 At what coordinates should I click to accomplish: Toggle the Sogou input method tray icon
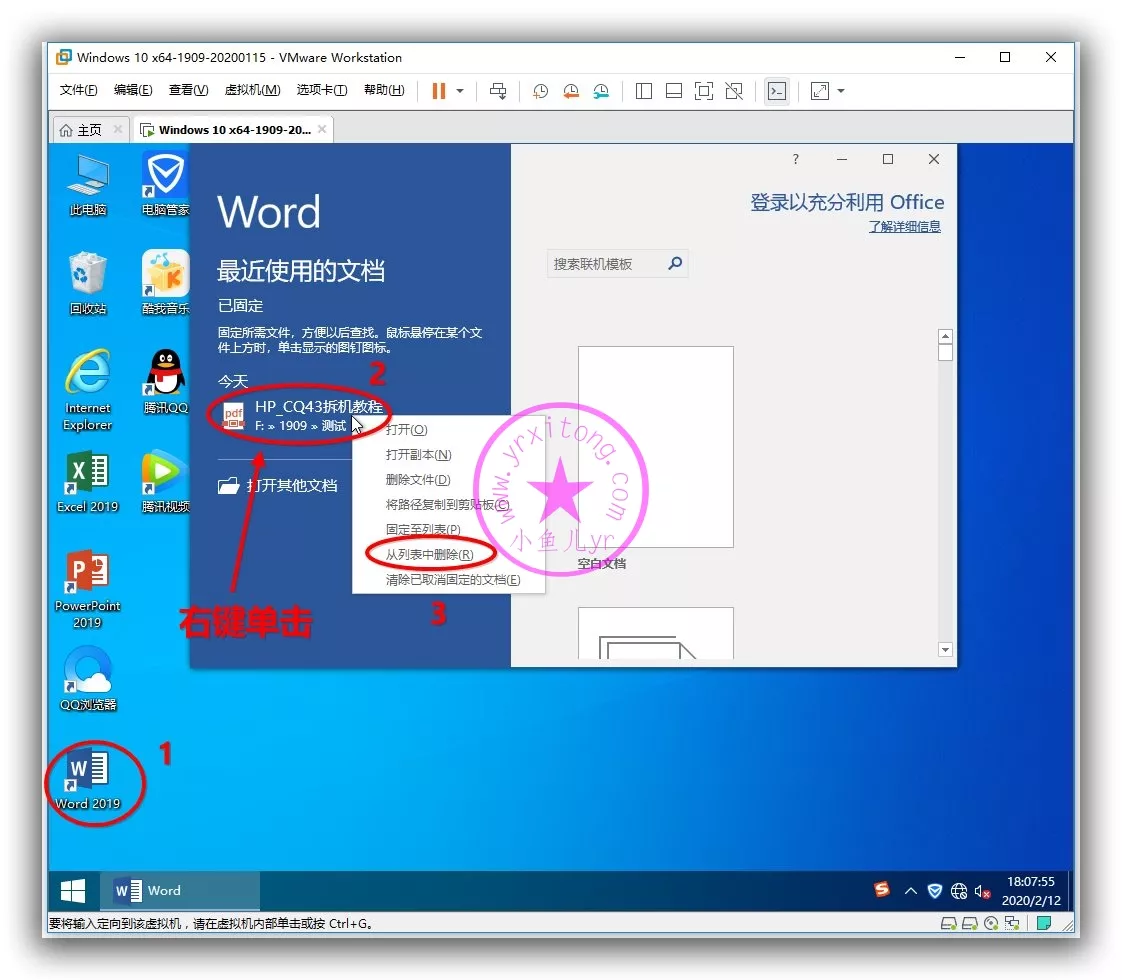tap(881, 890)
